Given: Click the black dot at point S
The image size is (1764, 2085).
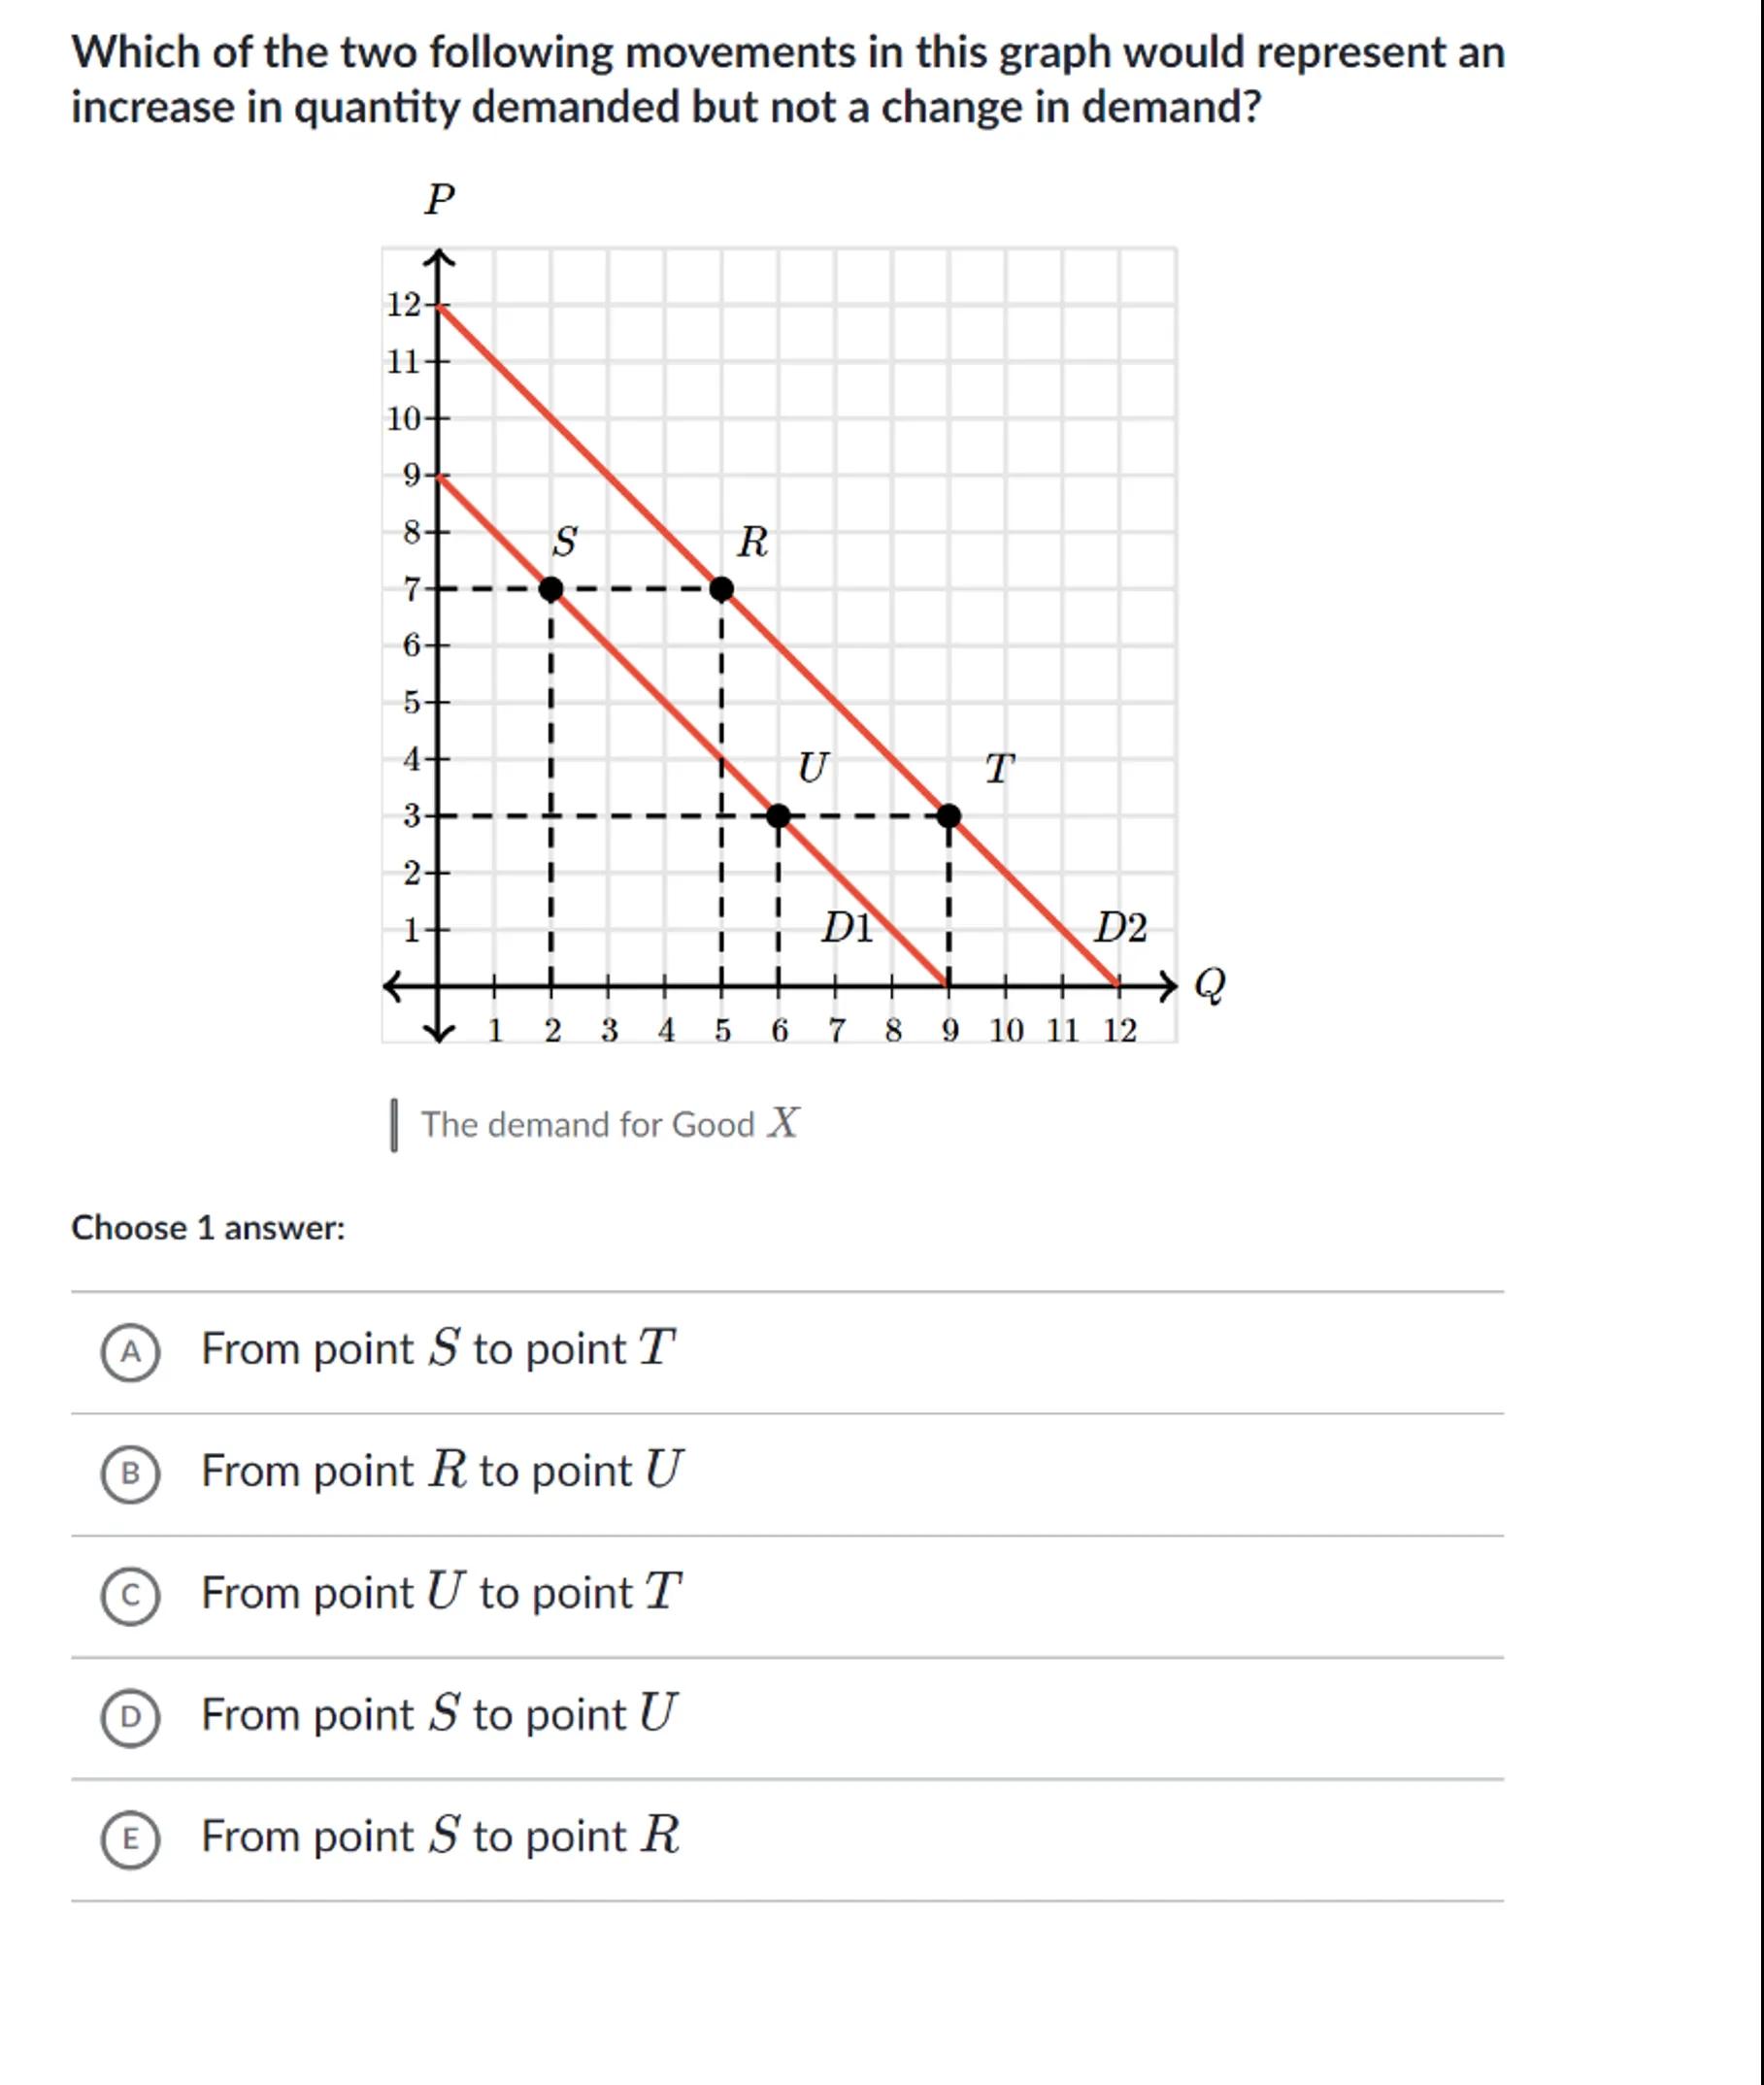Looking at the screenshot, I should (x=551, y=589).
